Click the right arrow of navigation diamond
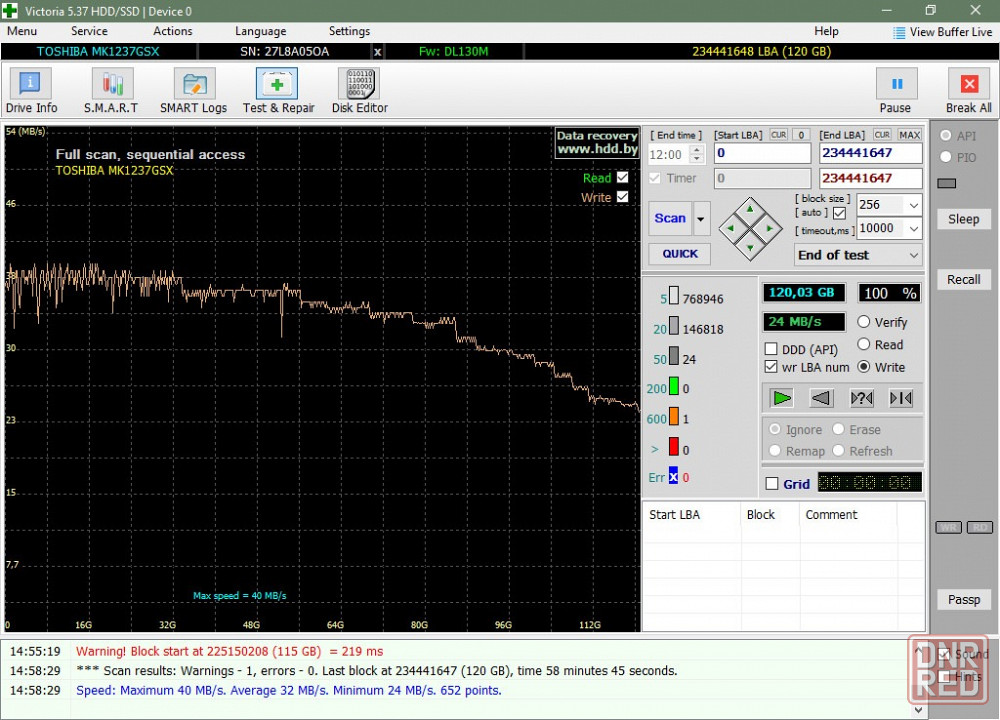Image resolution: width=1000 pixels, height=720 pixels. tap(770, 228)
